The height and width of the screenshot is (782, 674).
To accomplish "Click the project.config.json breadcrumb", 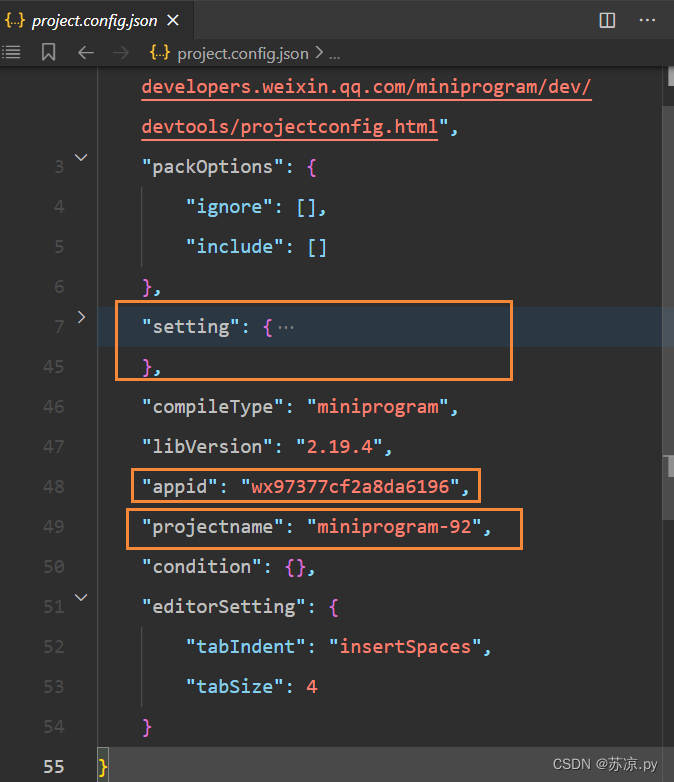I will (243, 53).
